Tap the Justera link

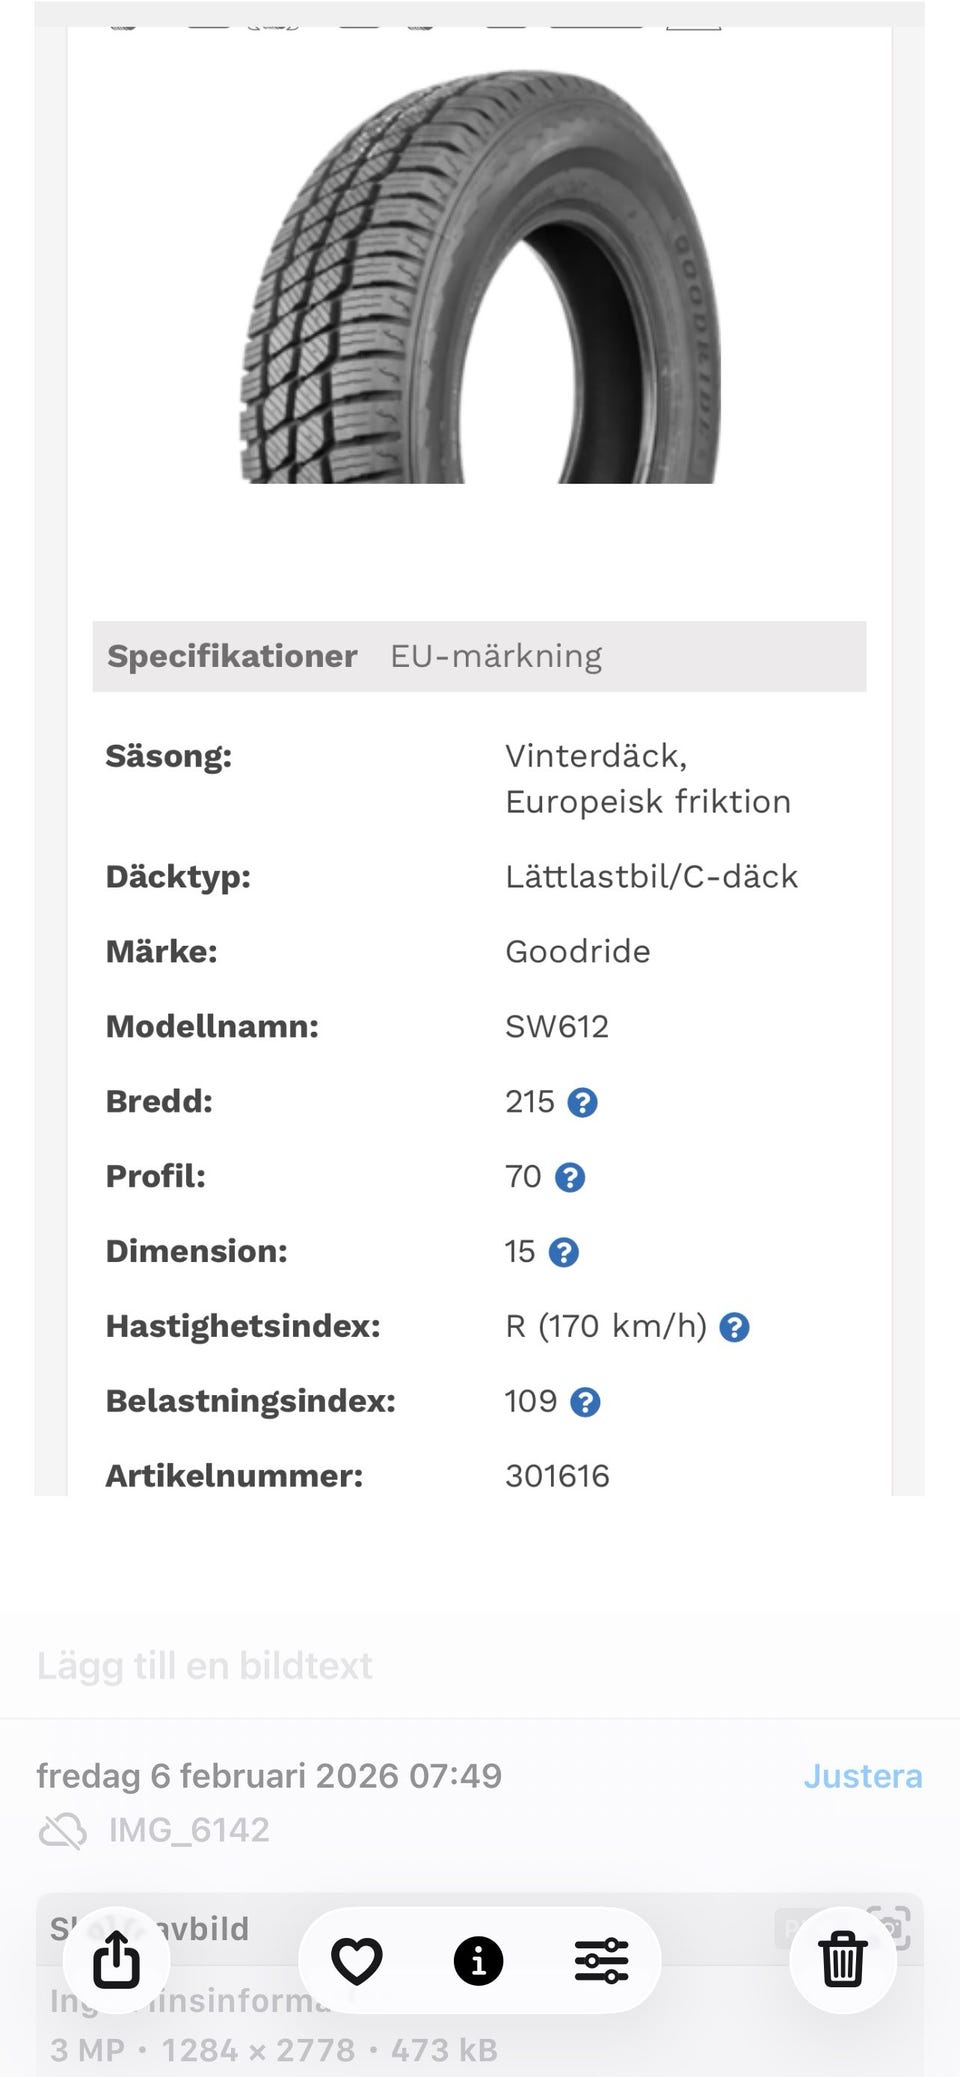862,1776
